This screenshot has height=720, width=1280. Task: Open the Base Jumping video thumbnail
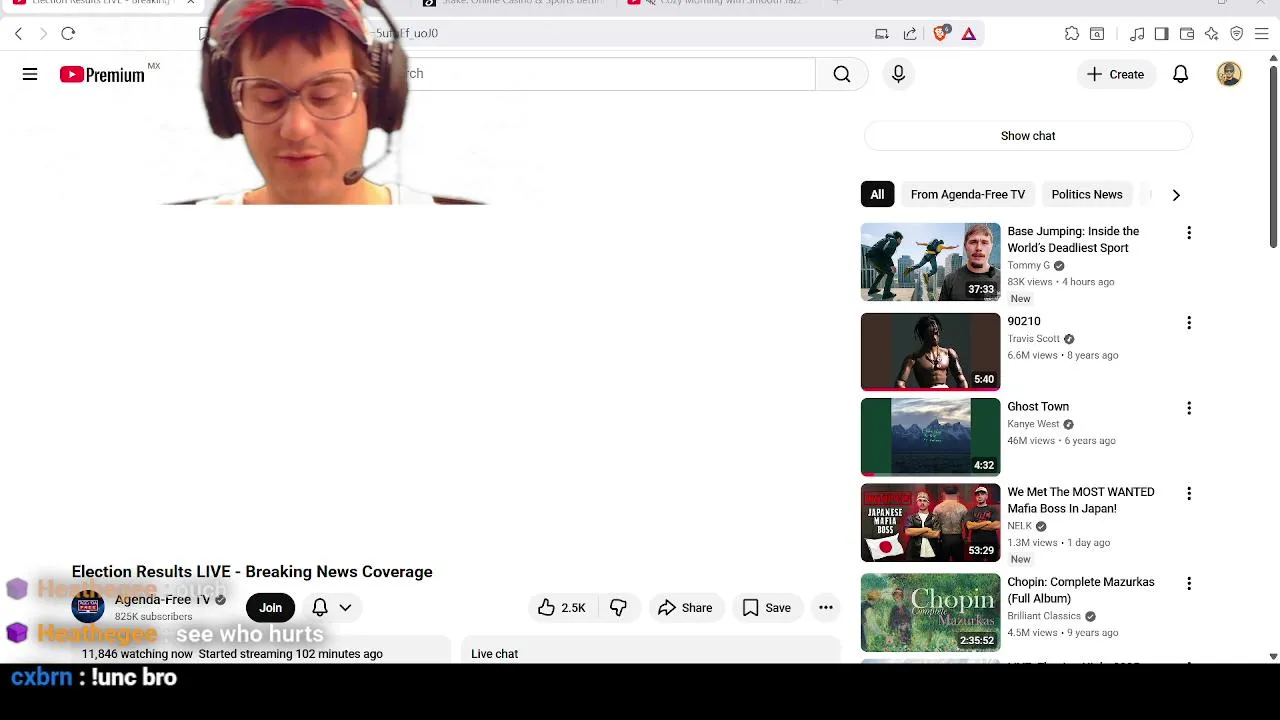click(x=930, y=262)
